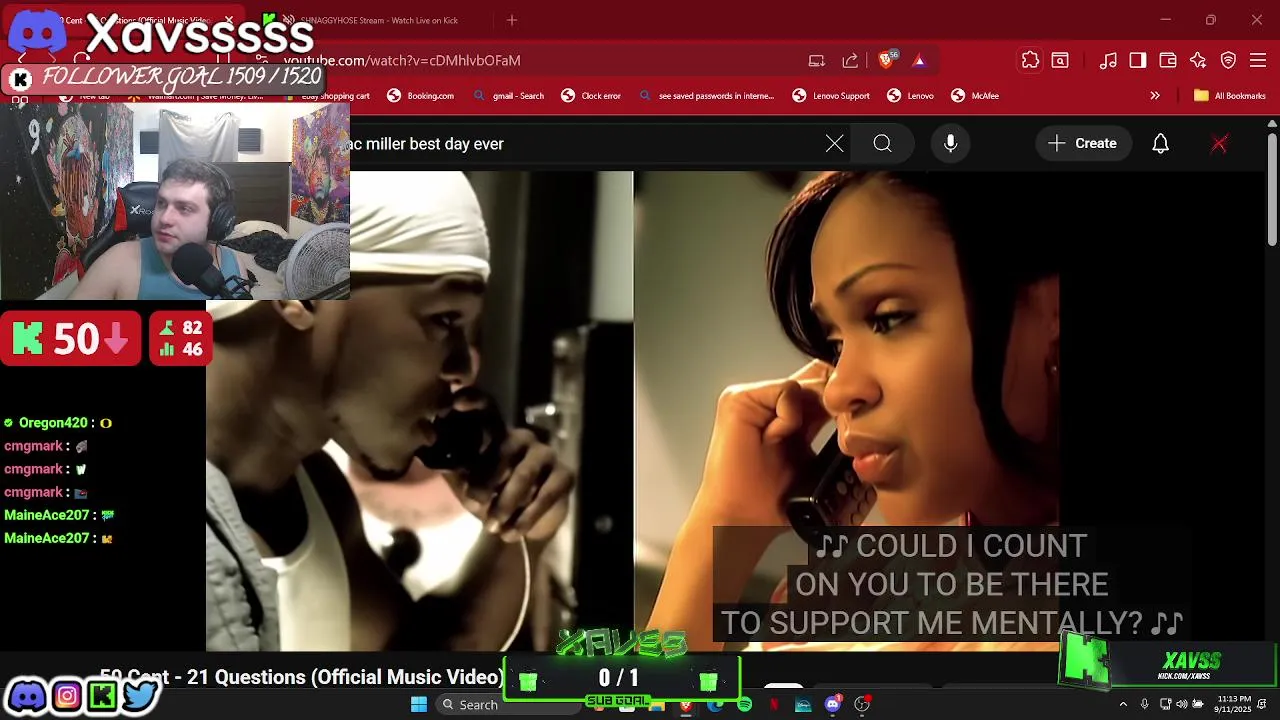Open the taskbar icon next to Netflix
Screen dimensions: 1280x720
[803, 704]
